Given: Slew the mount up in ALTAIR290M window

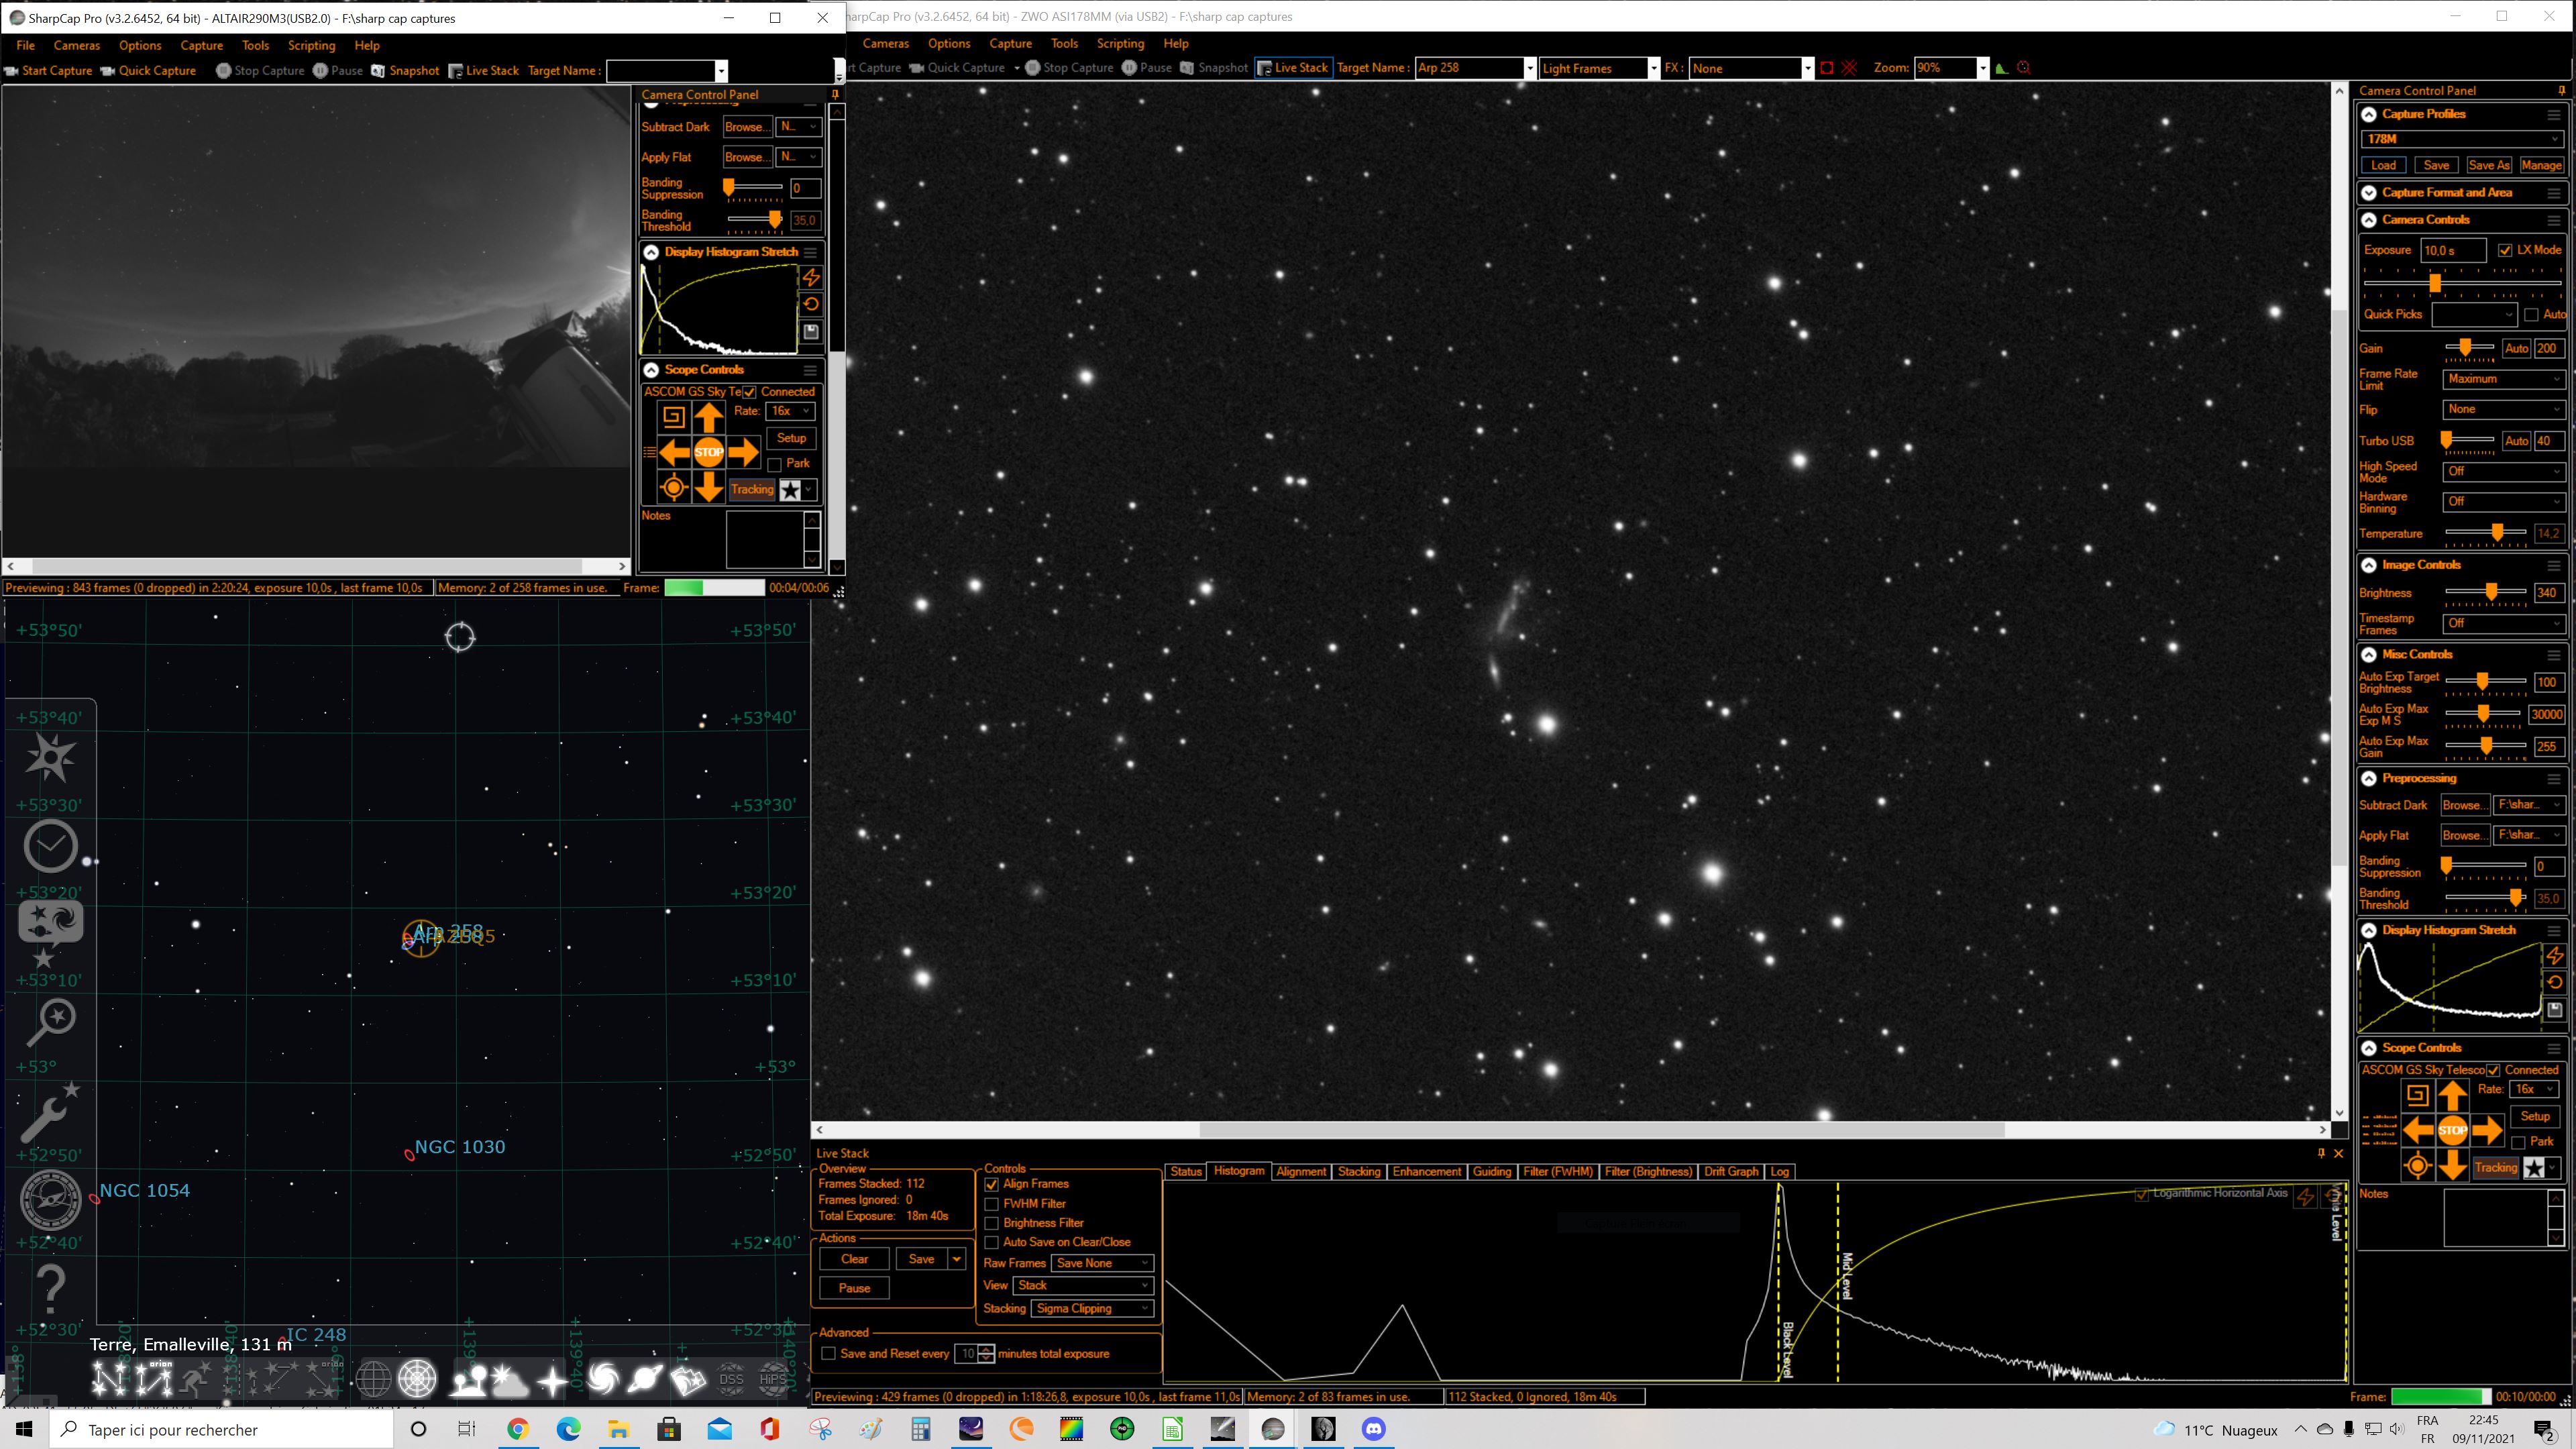Looking at the screenshot, I should (708, 418).
